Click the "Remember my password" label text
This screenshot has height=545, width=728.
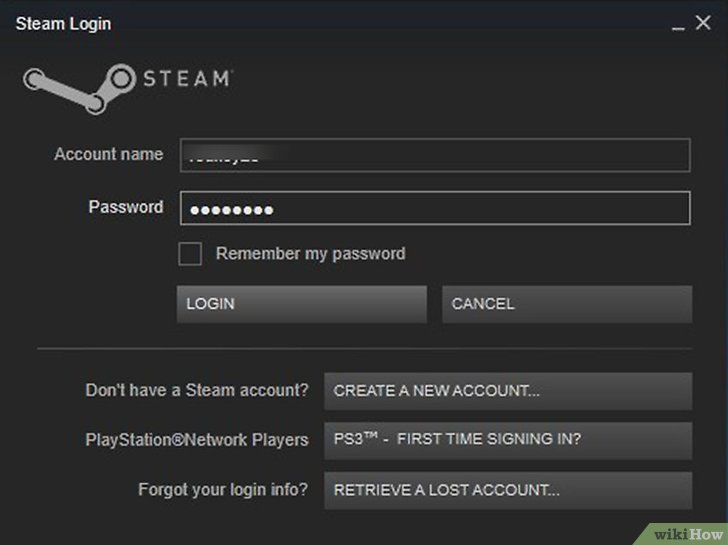[x=310, y=254]
